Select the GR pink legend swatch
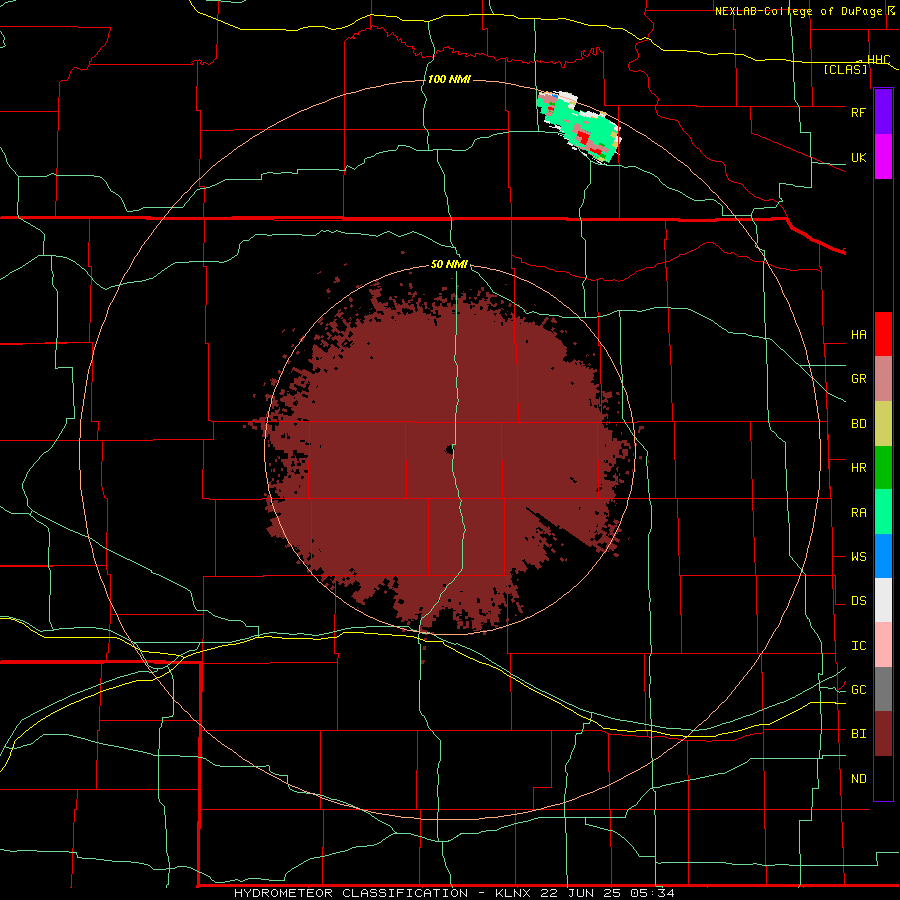This screenshot has height=900, width=900. point(883,378)
